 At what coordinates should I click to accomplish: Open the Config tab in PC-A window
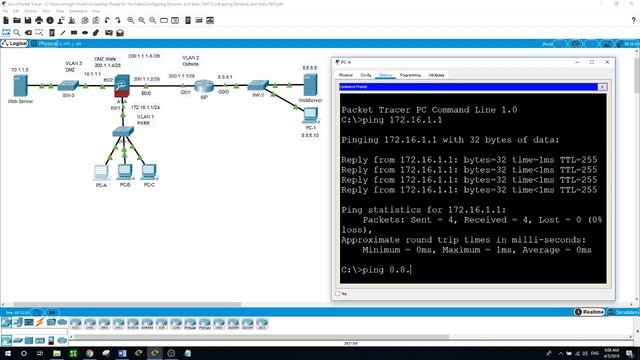point(366,75)
